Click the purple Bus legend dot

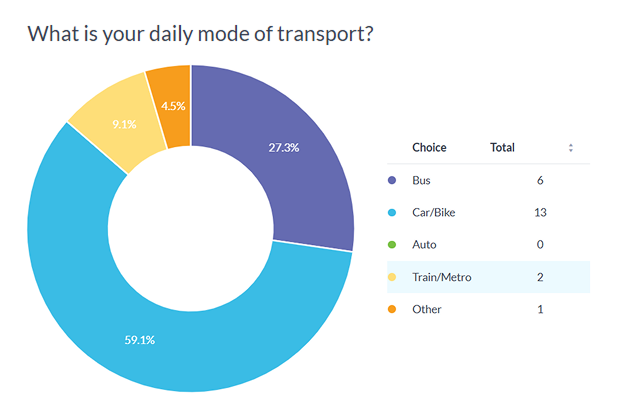pos(393,181)
